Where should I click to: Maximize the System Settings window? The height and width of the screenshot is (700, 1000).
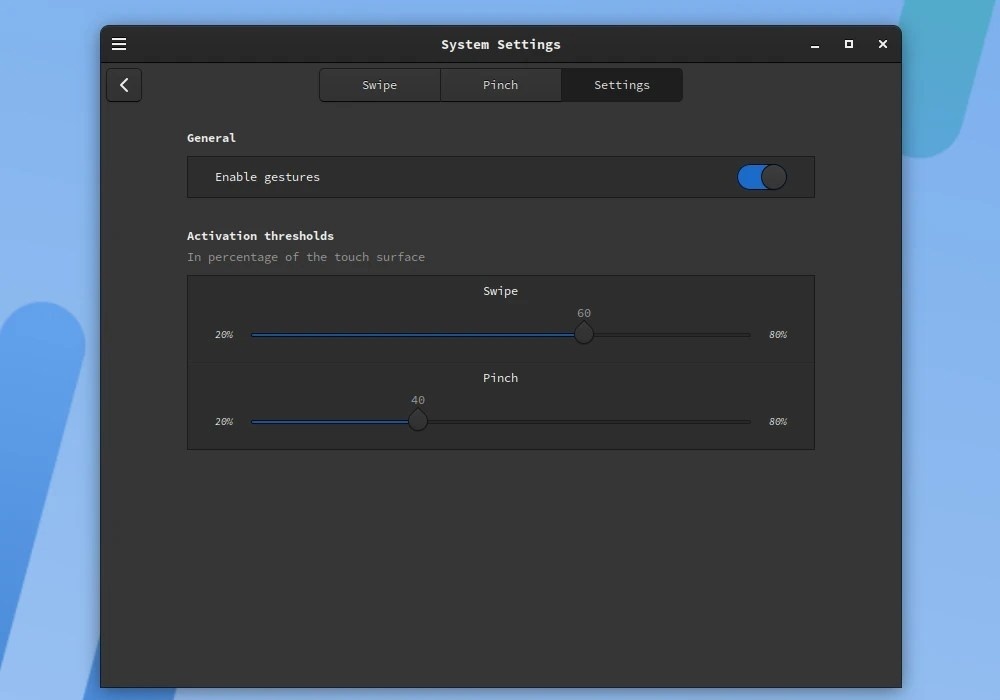pyautogui.click(x=849, y=44)
